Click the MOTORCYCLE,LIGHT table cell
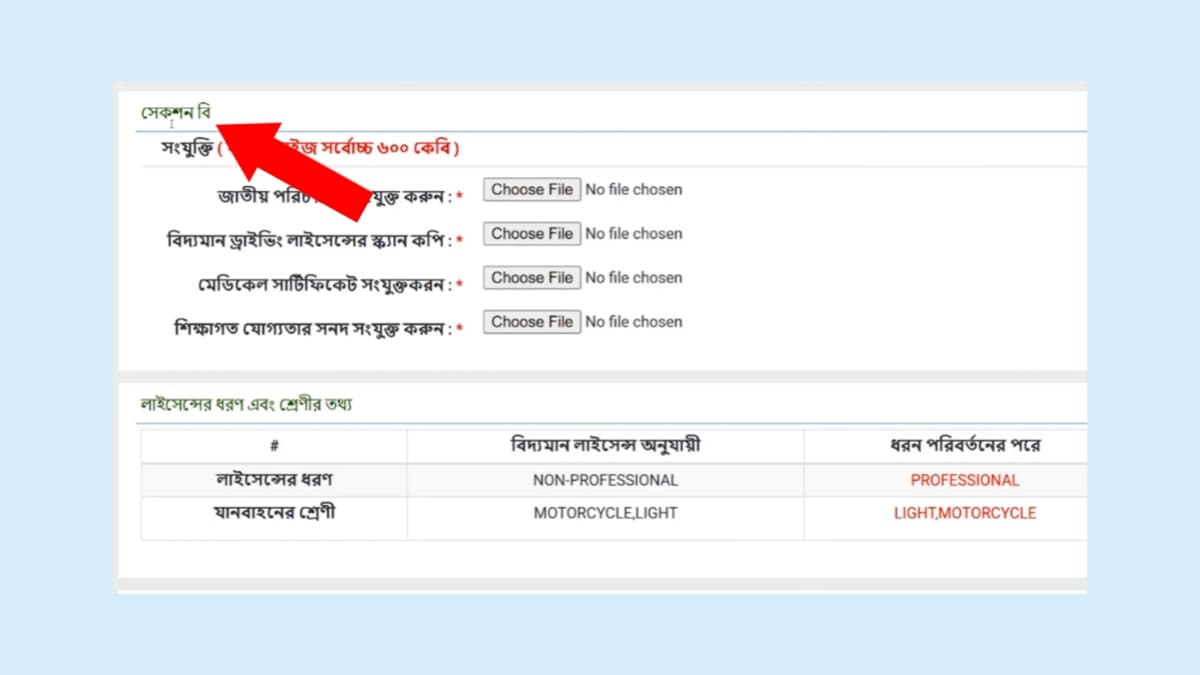This screenshot has width=1200, height=675. (x=604, y=513)
